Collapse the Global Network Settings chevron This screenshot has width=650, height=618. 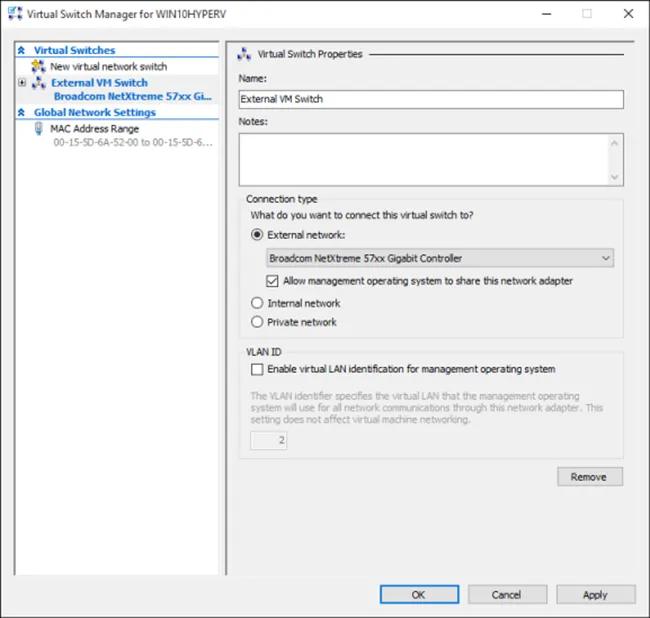tap(21, 113)
